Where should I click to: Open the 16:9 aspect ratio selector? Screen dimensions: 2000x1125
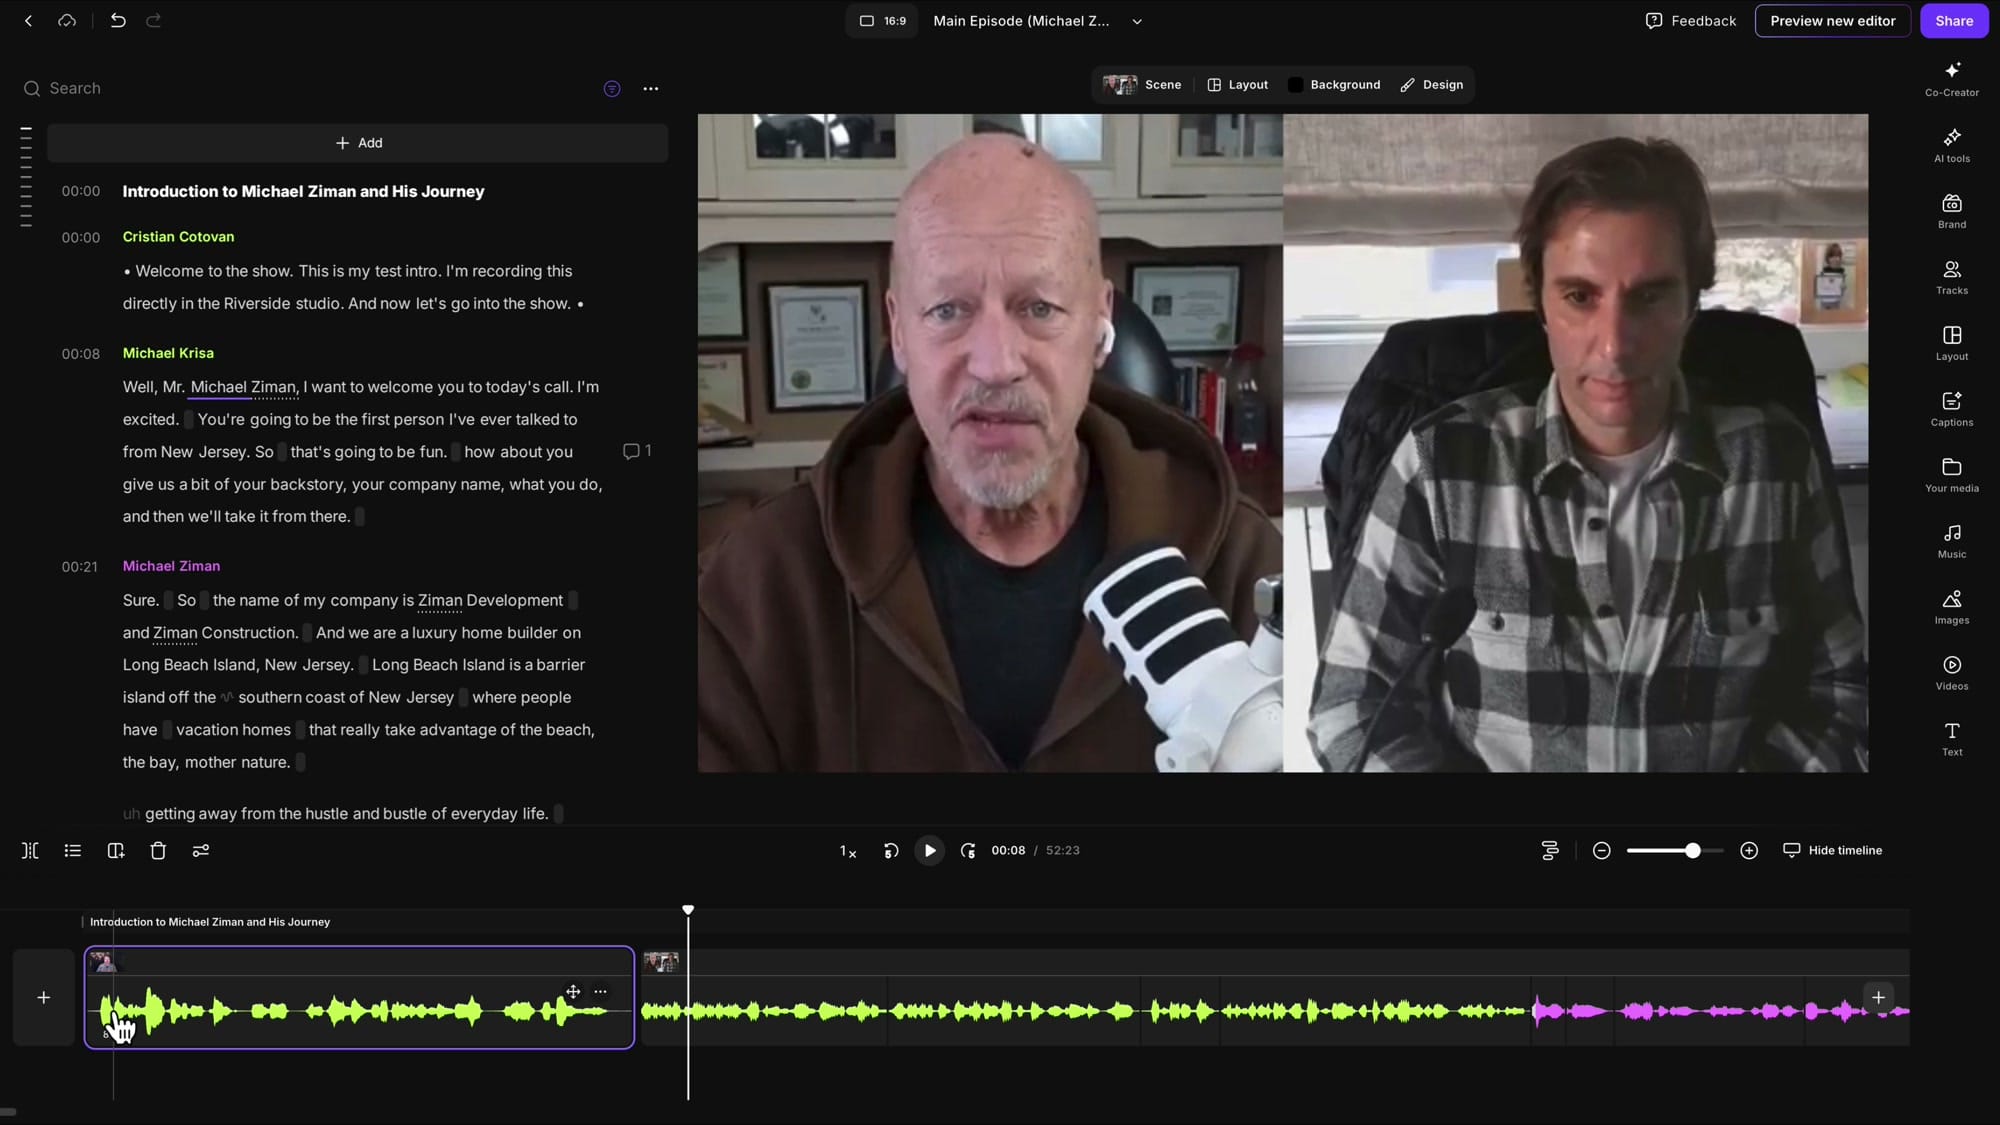[881, 20]
